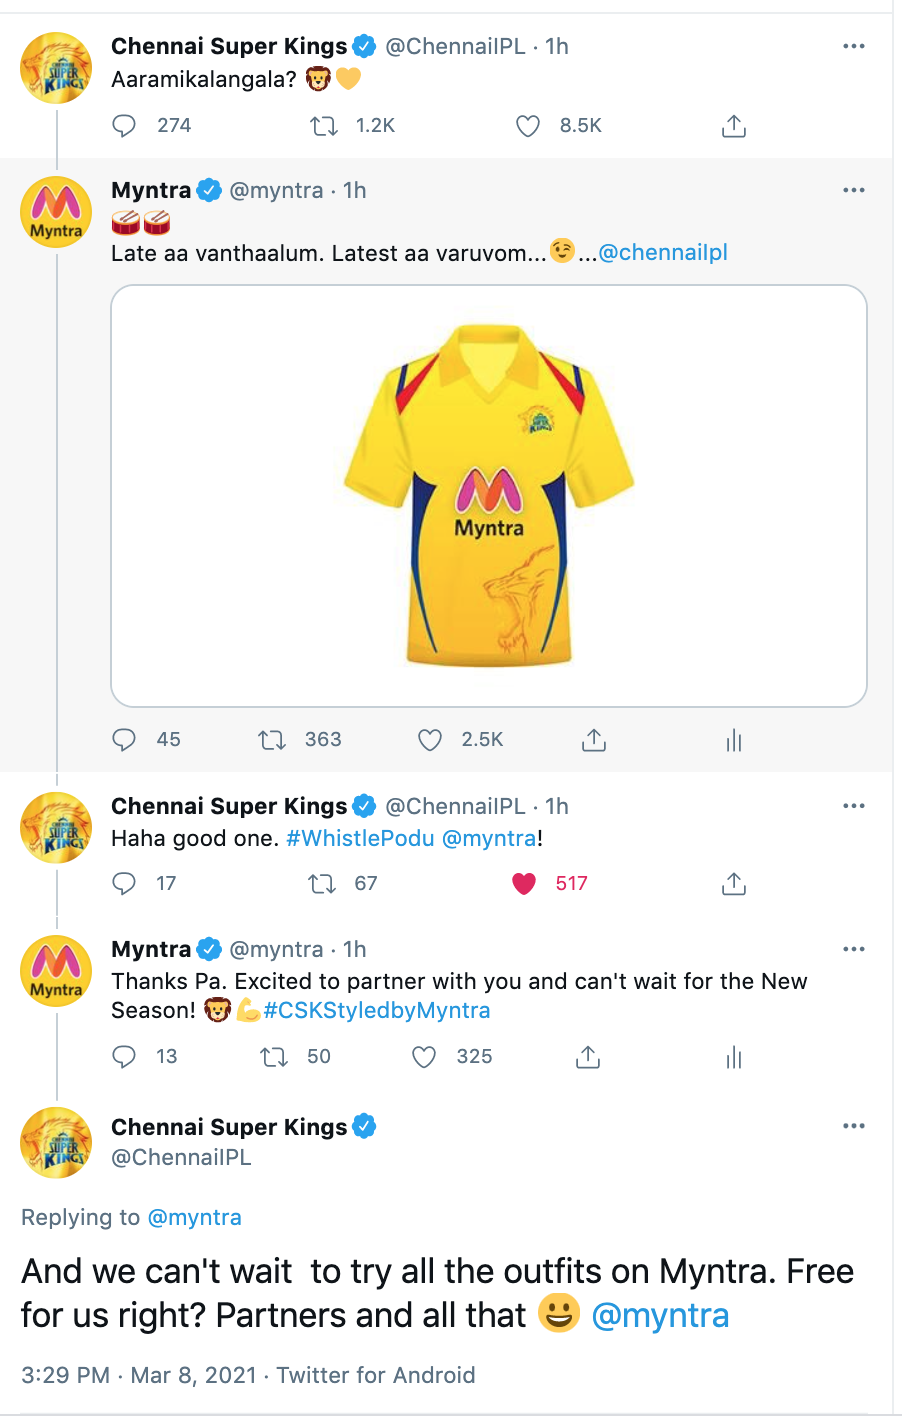This screenshot has height=1420, width=902.
Task: Click @myntra in the 'Replying to' line
Action: tap(194, 1217)
